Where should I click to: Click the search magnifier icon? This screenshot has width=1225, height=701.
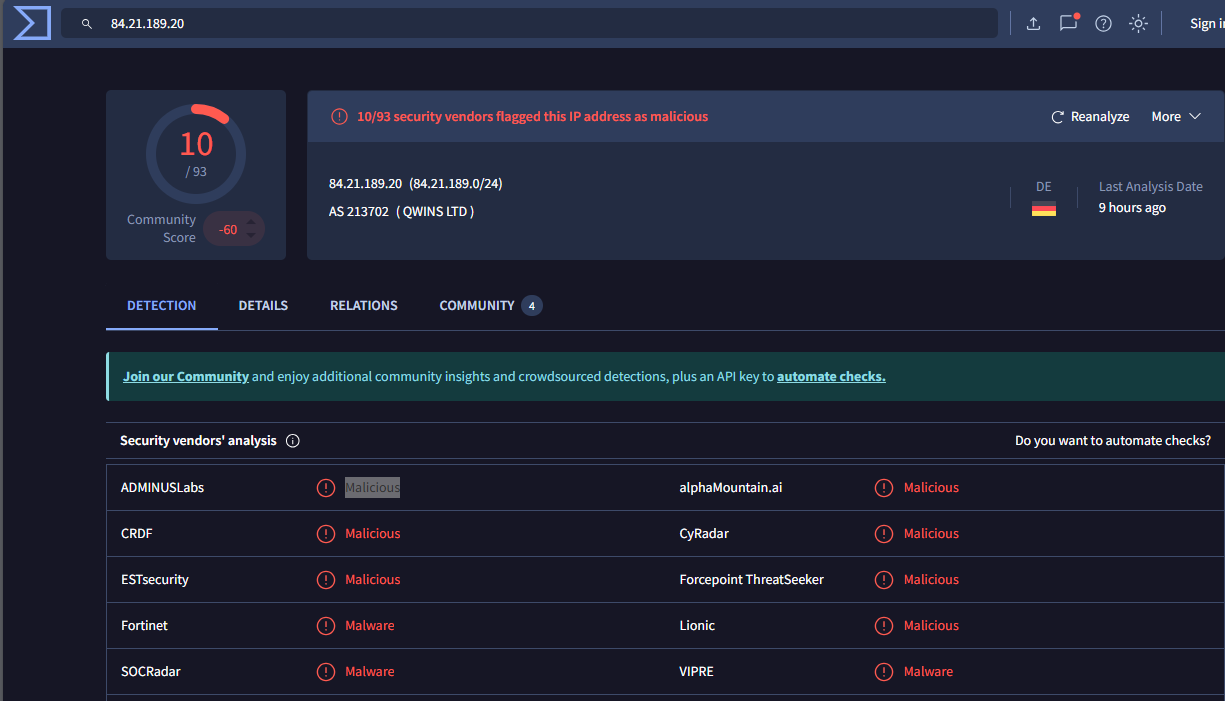click(87, 24)
